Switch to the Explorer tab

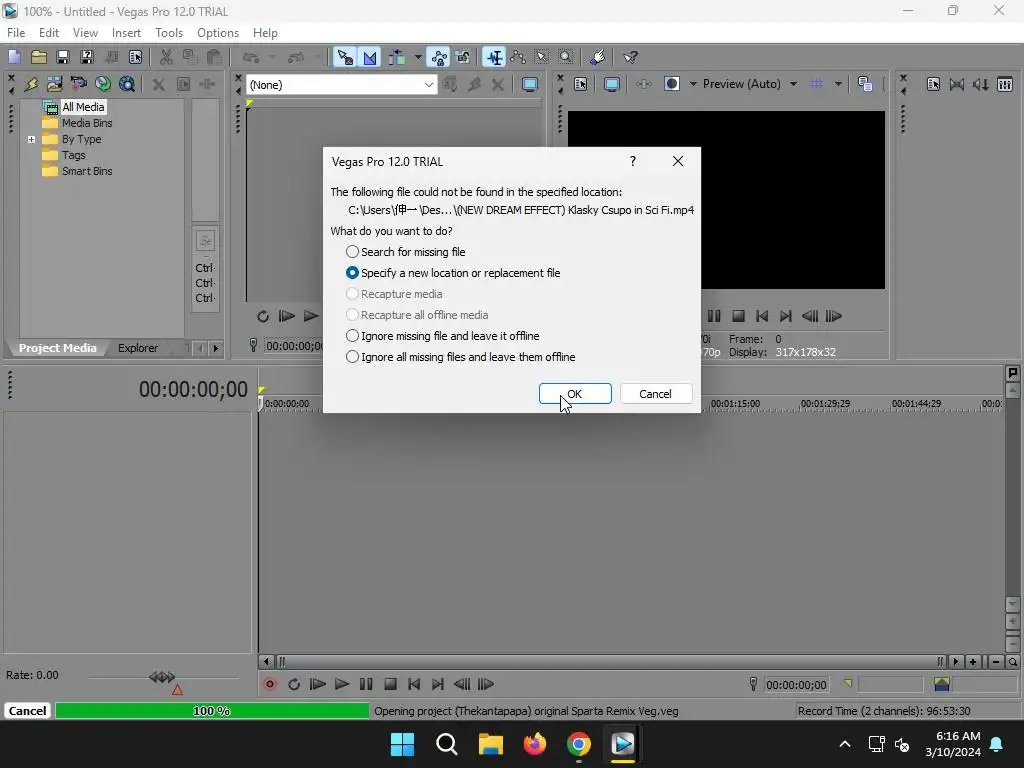pos(138,348)
